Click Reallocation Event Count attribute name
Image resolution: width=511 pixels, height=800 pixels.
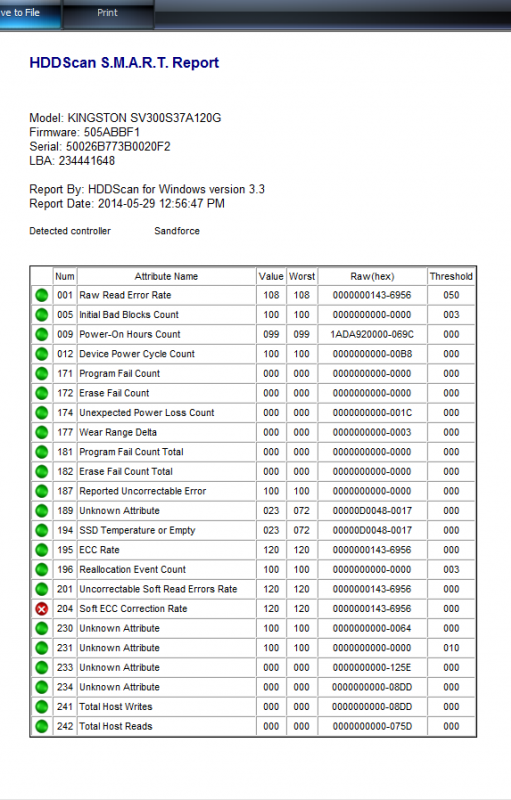click(133, 569)
